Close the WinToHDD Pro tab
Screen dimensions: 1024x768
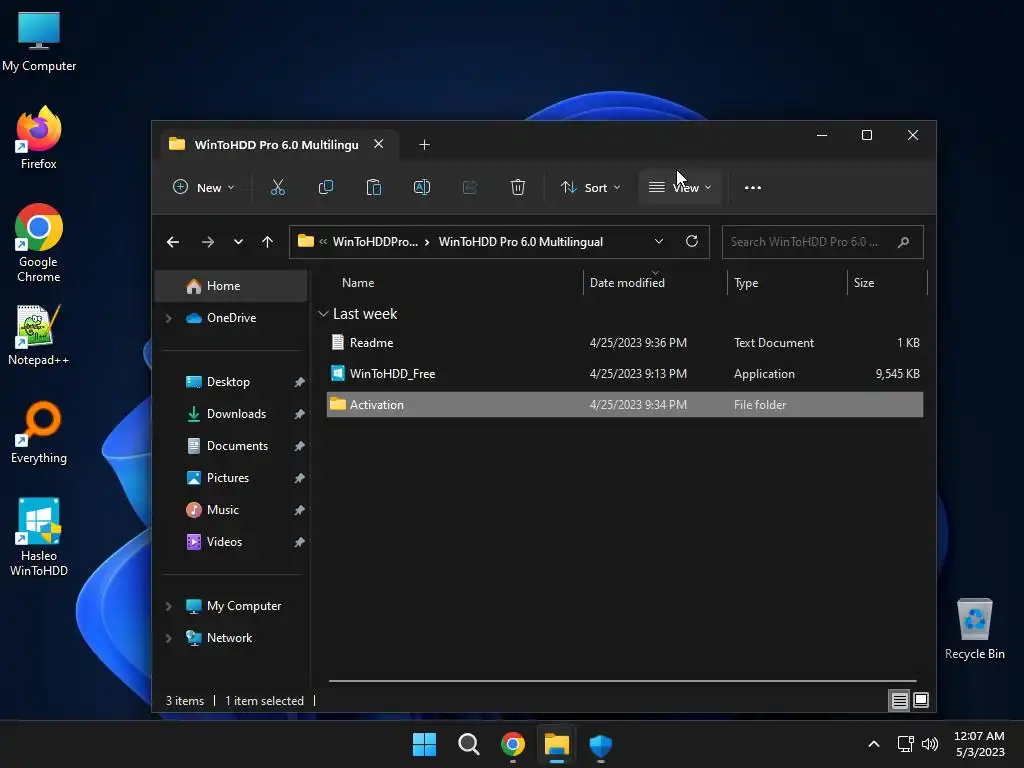[379, 144]
